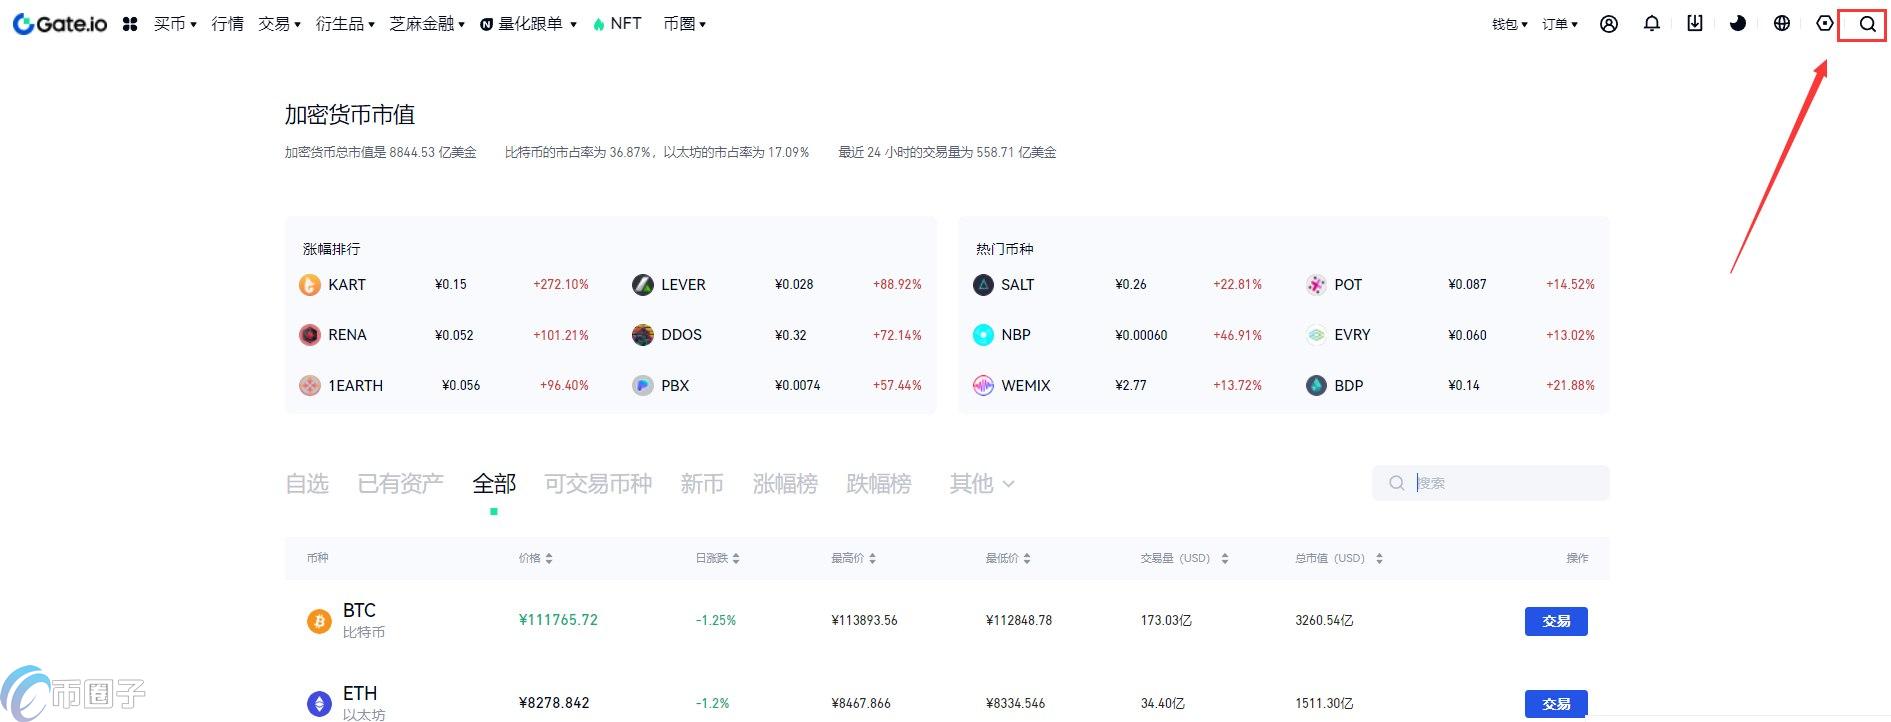
Task: Click BTC market cap 3260.54亿
Action: pos(1324,621)
